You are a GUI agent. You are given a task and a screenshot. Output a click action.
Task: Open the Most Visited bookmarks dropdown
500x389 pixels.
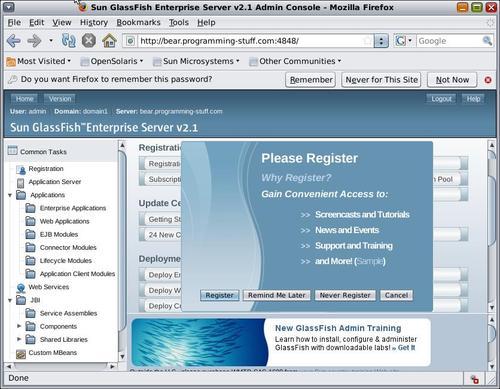39,61
